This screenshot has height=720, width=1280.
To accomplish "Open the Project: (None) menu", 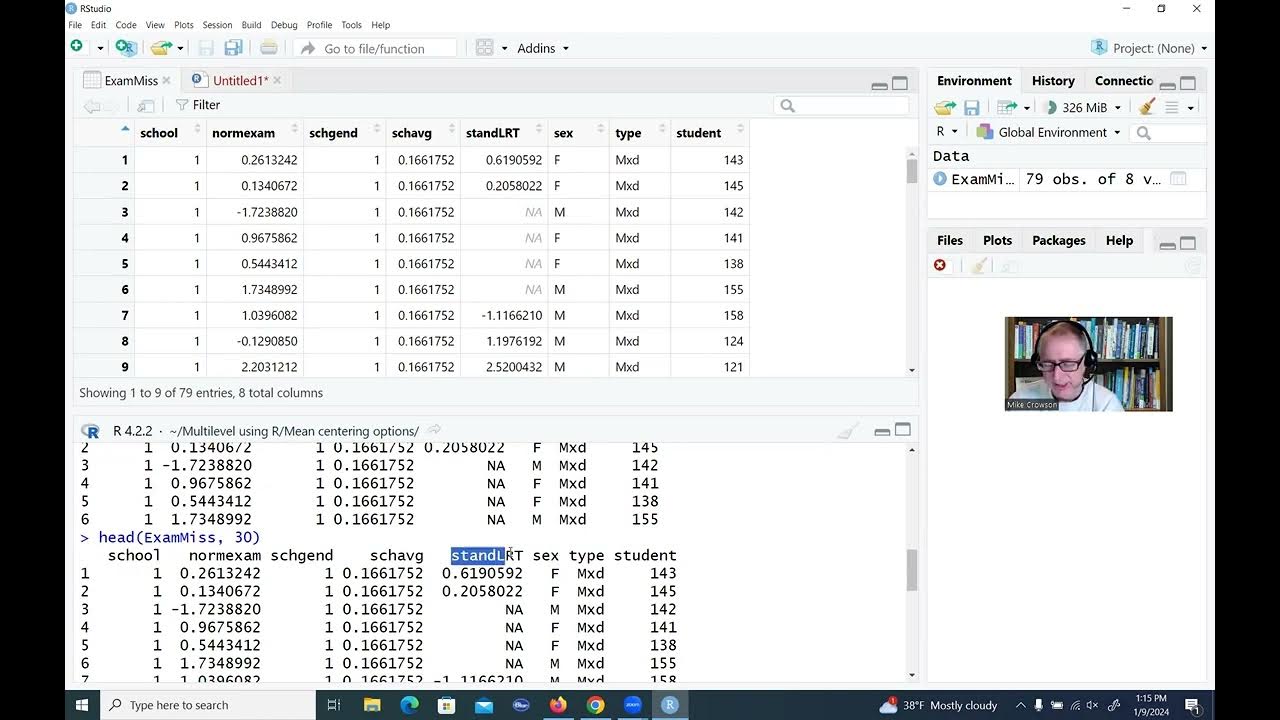I will tap(1149, 48).
